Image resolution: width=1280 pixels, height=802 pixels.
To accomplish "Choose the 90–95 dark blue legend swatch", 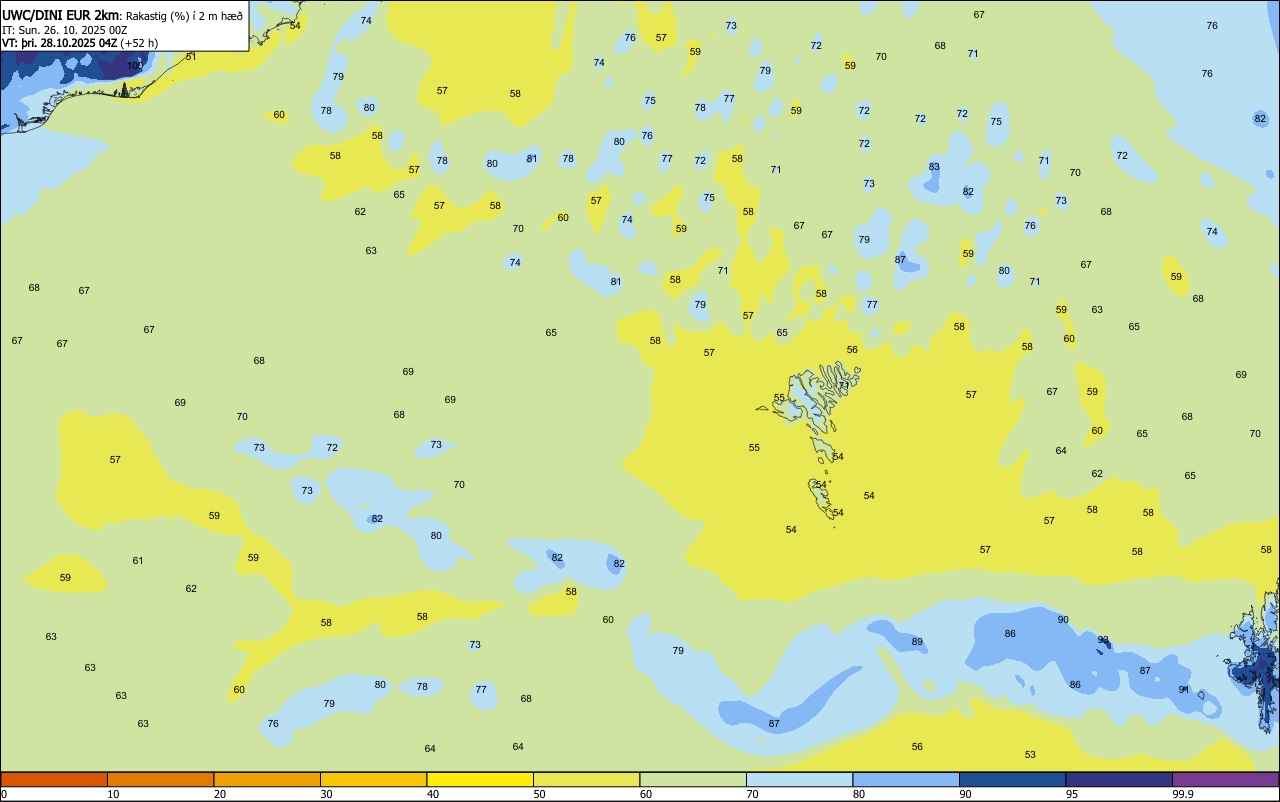I will click(x=1012, y=779).
